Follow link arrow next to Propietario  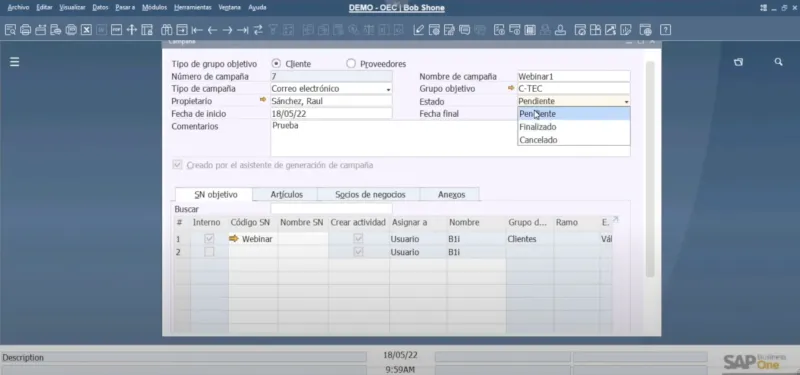[263, 100]
